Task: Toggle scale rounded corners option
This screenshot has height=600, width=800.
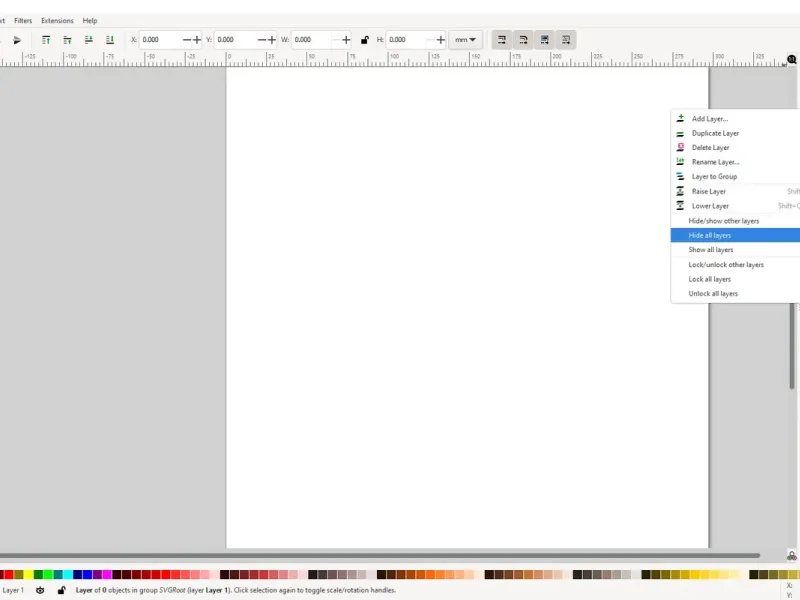Action: [x=523, y=40]
